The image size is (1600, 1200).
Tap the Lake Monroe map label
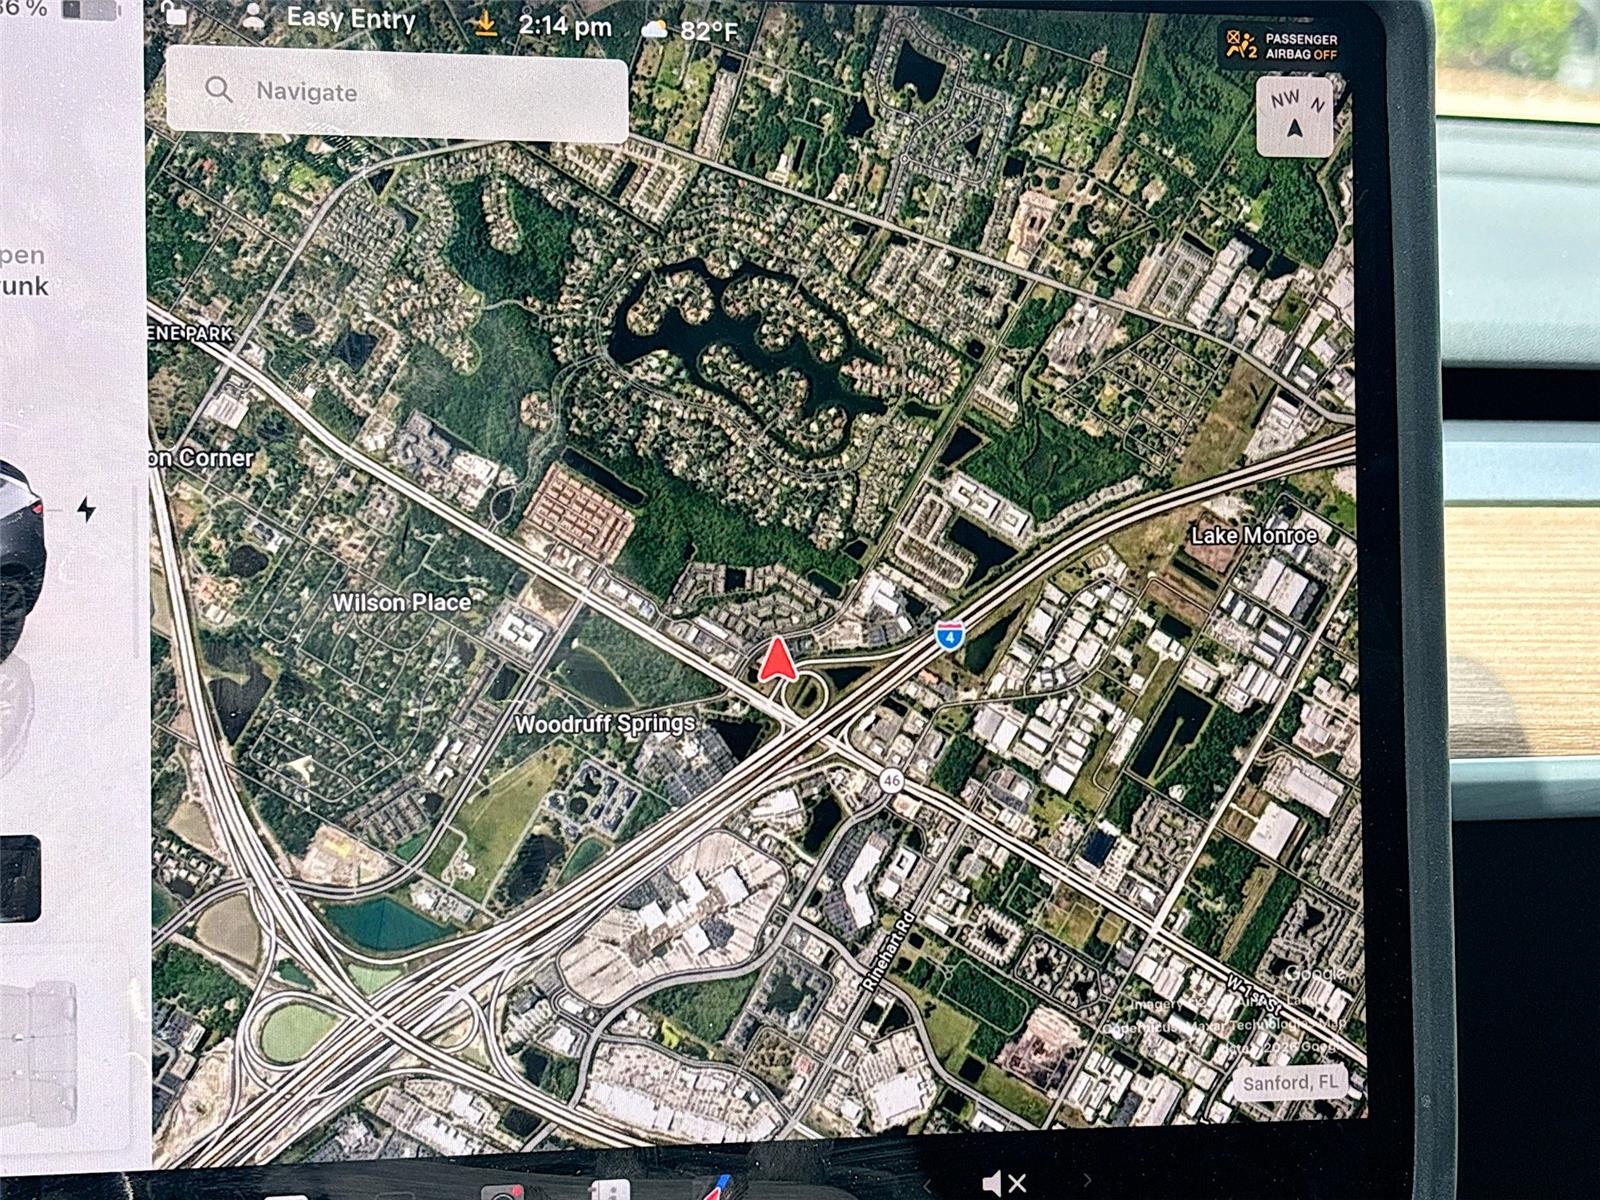pyautogui.click(x=1253, y=536)
